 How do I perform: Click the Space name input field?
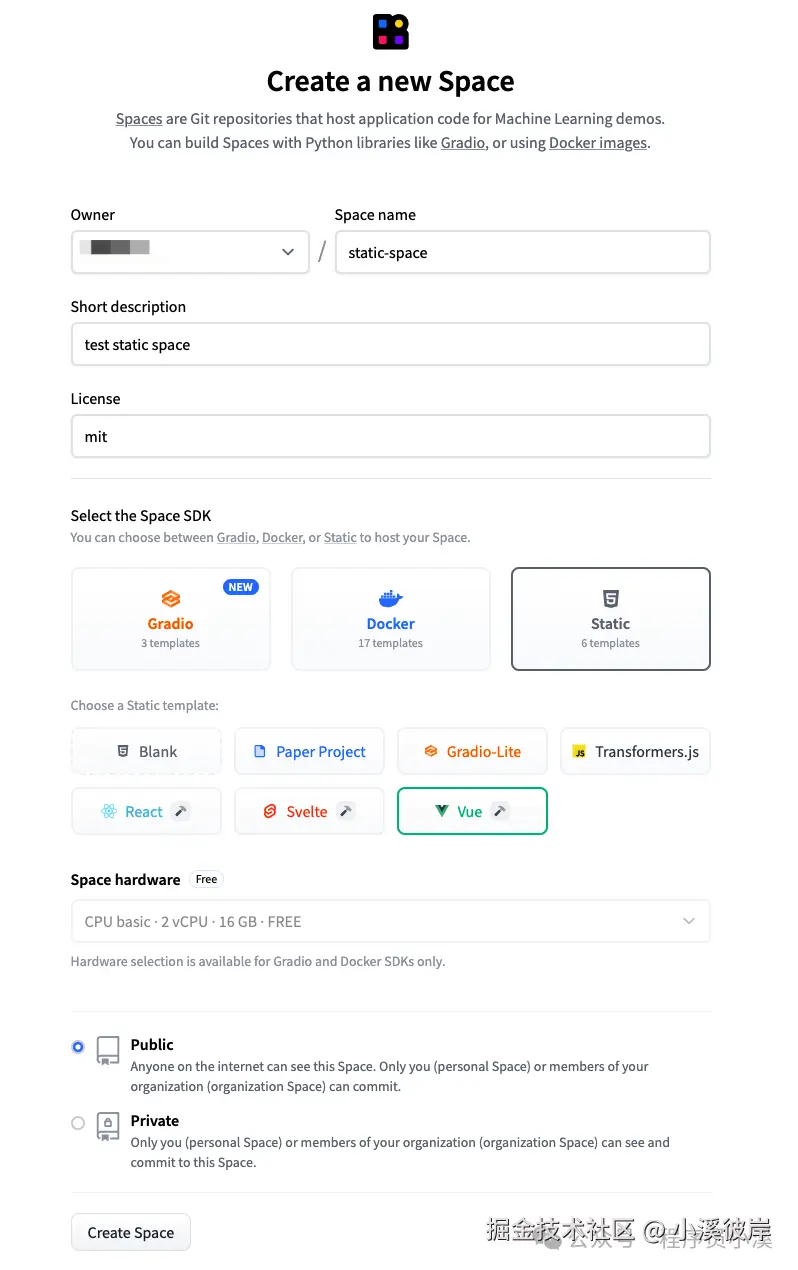(x=522, y=252)
